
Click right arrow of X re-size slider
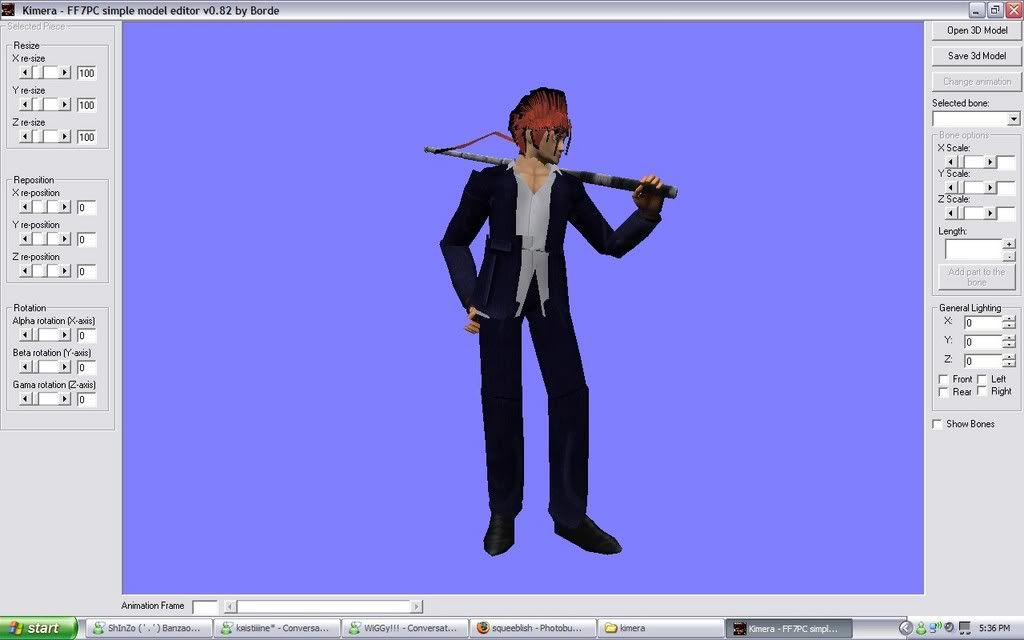click(x=64, y=72)
